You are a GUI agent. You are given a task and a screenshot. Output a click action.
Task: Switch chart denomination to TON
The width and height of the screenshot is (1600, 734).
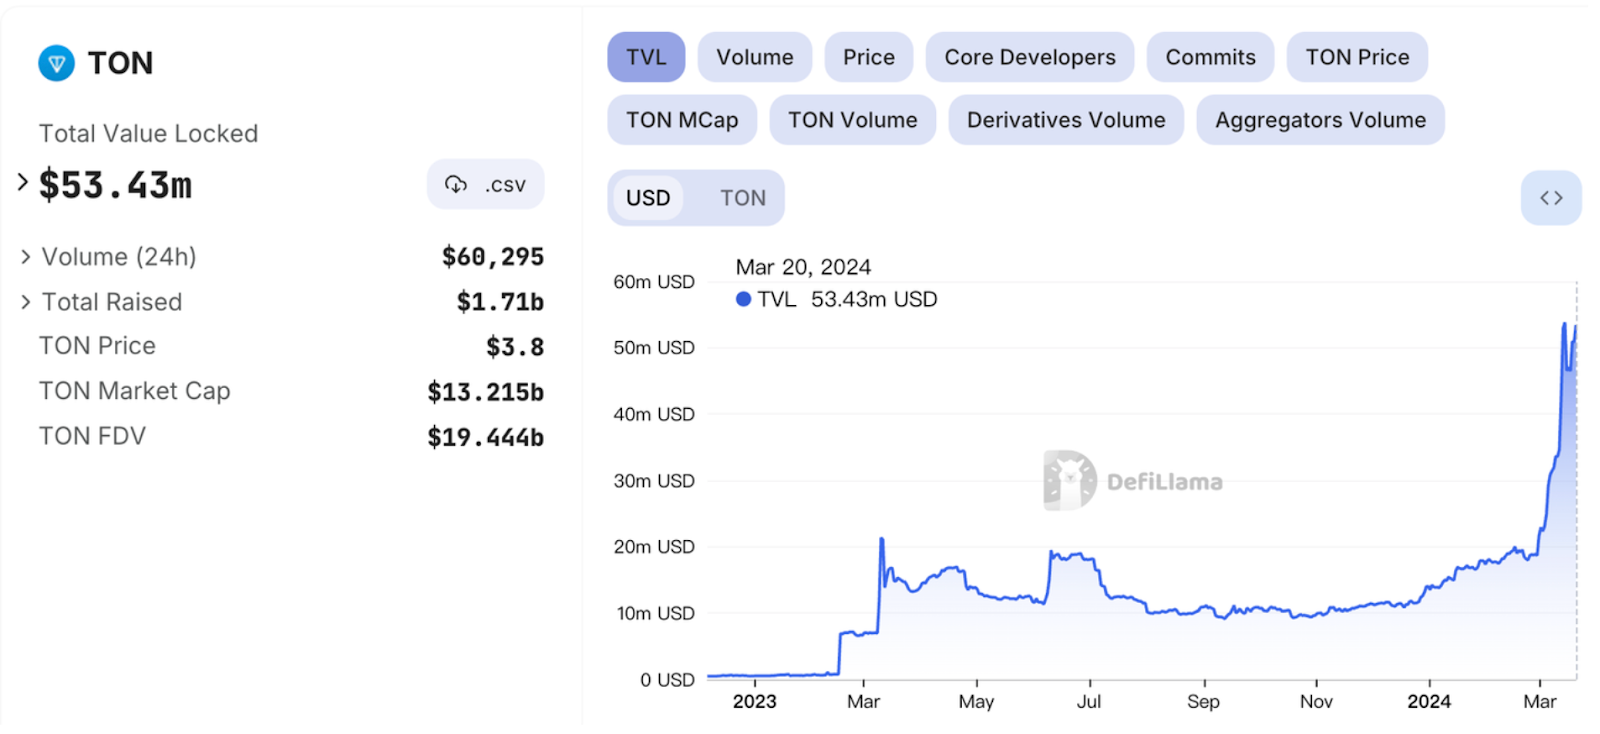coord(743,198)
